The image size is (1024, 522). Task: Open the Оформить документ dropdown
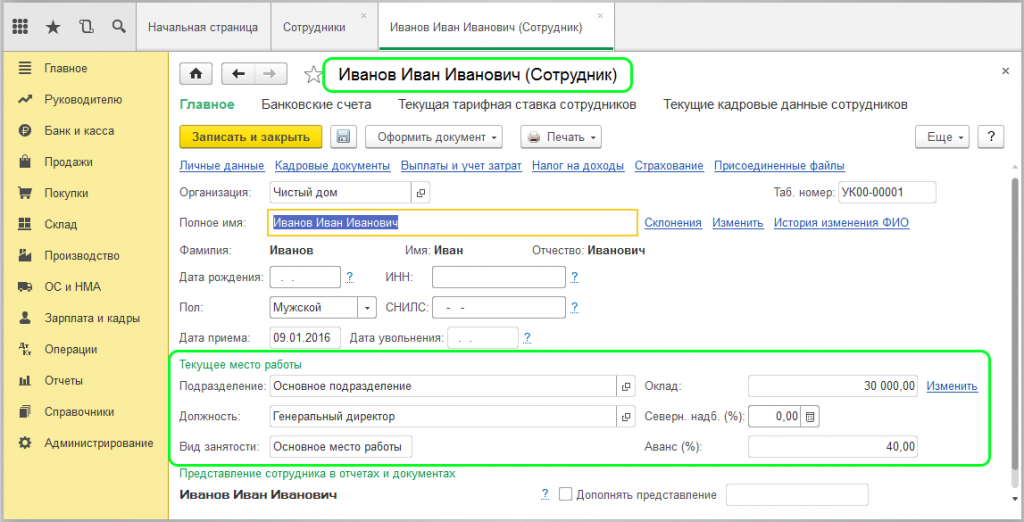tap(434, 137)
